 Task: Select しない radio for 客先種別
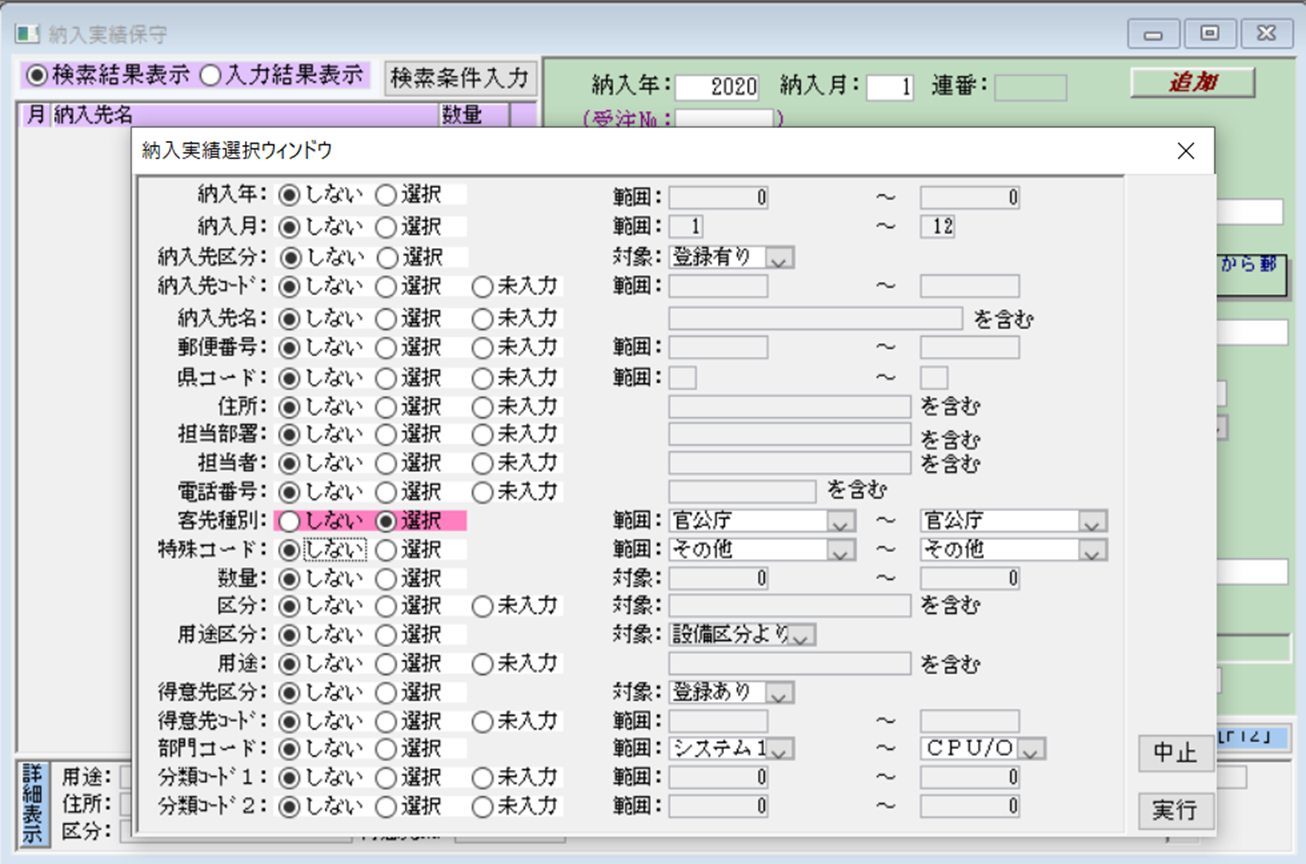(289, 521)
